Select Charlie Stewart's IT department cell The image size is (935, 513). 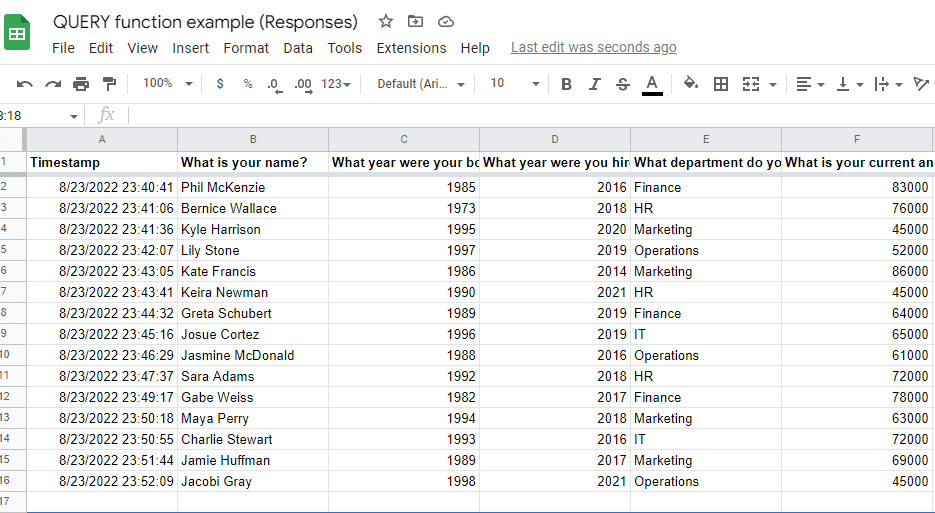(705, 440)
